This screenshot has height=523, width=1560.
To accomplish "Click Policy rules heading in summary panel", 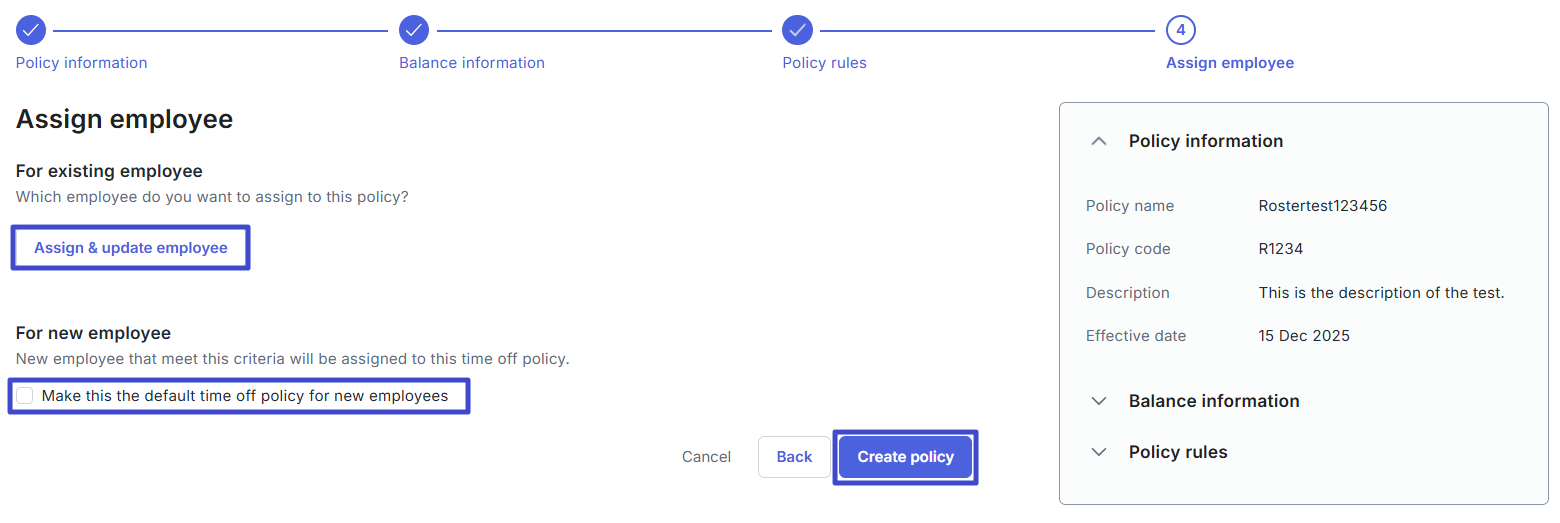I will pyautogui.click(x=1178, y=452).
